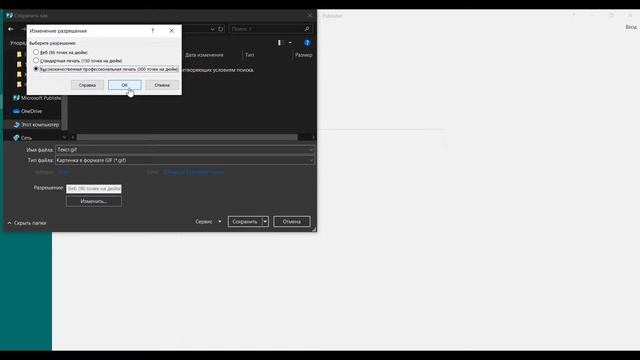Open the Сервис dropdown menu
640x360 pixels.
[x=208, y=222]
